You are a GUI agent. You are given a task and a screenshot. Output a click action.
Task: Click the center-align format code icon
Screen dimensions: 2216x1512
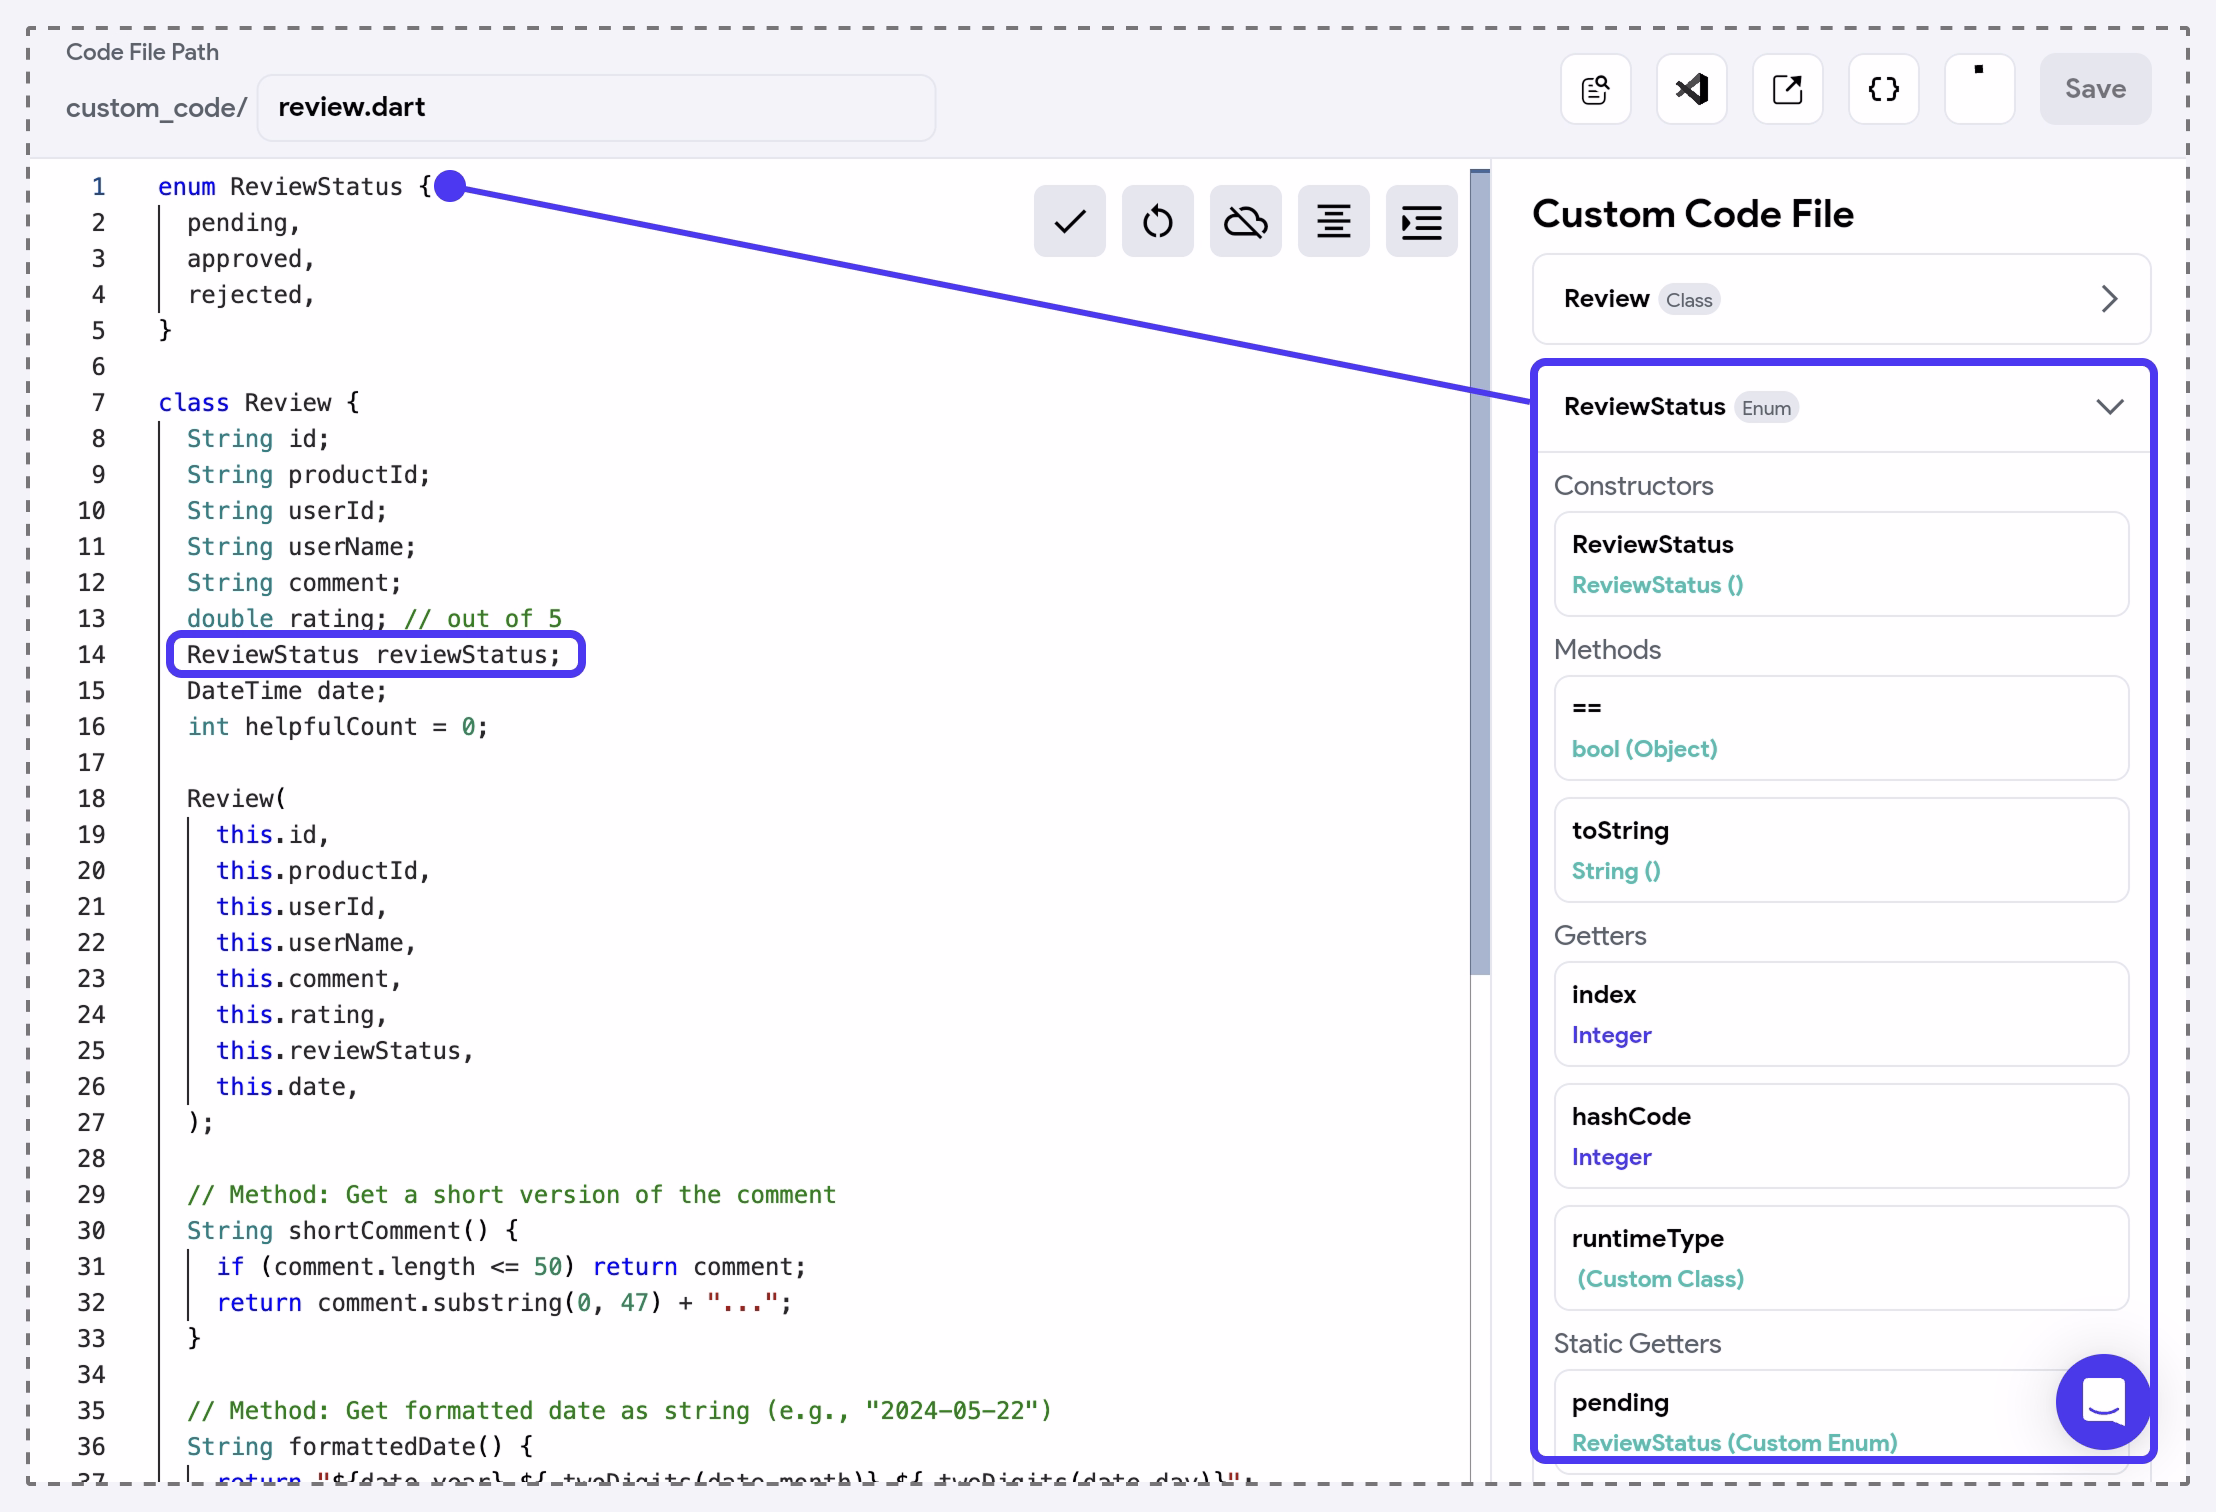tap(1334, 221)
